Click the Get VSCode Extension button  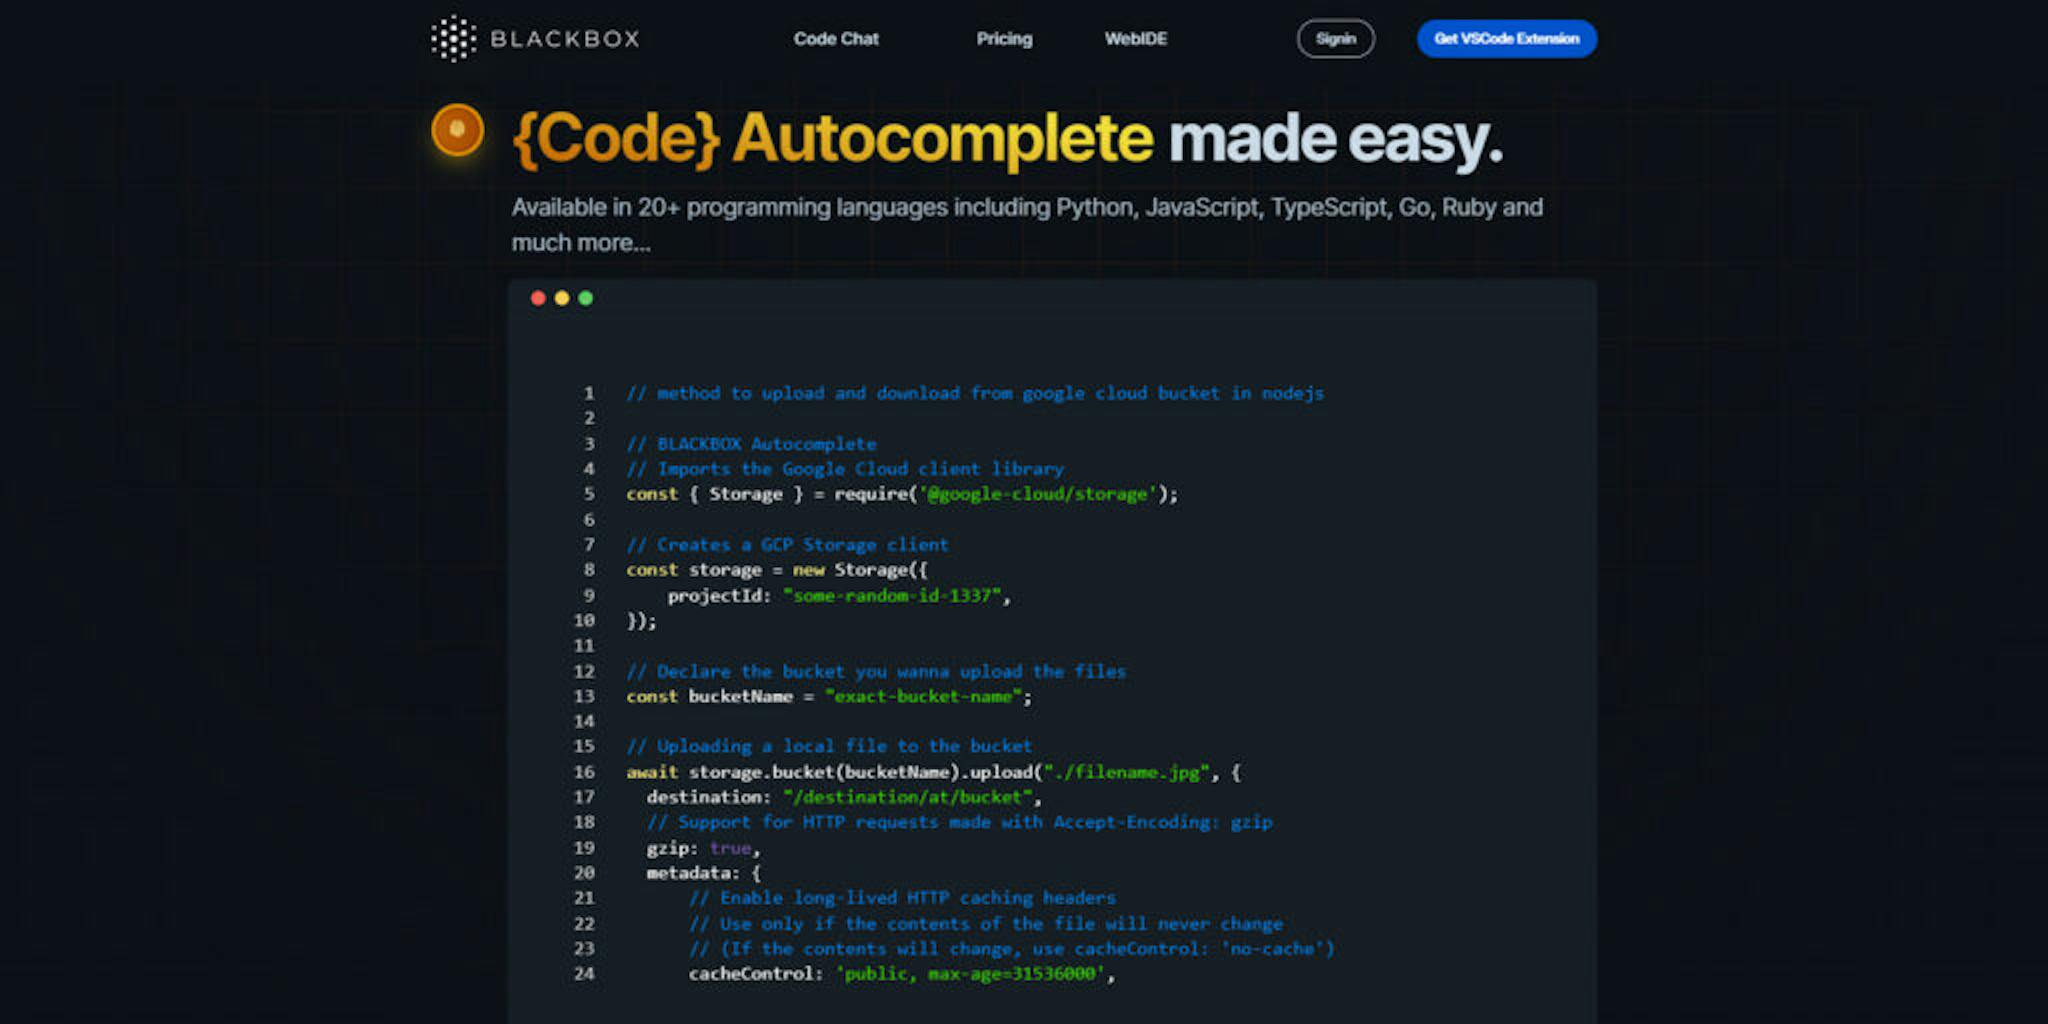pos(1506,39)
